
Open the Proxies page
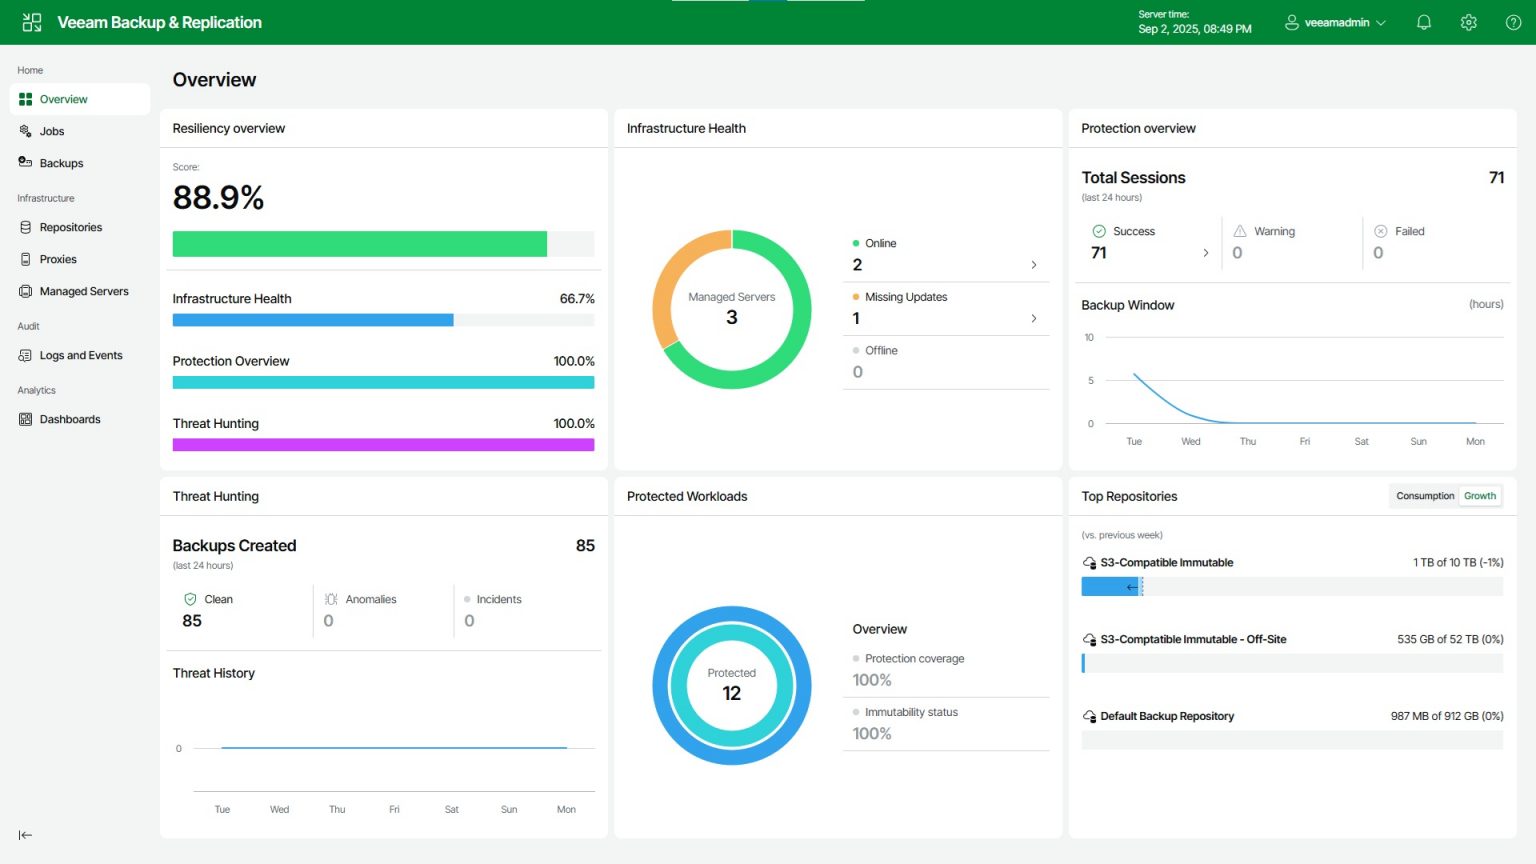point(57,259)
